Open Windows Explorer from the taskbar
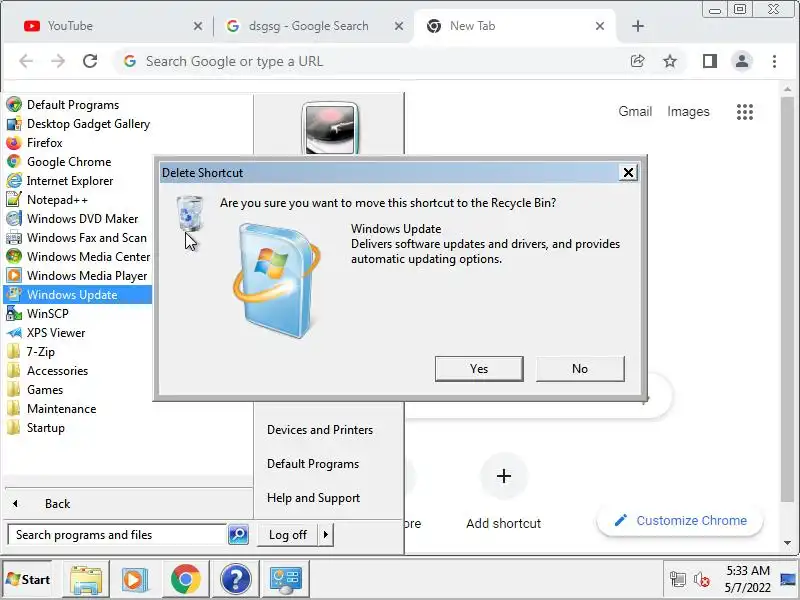Viewport: 800px width, 600px height. click(x=86, y=580)
